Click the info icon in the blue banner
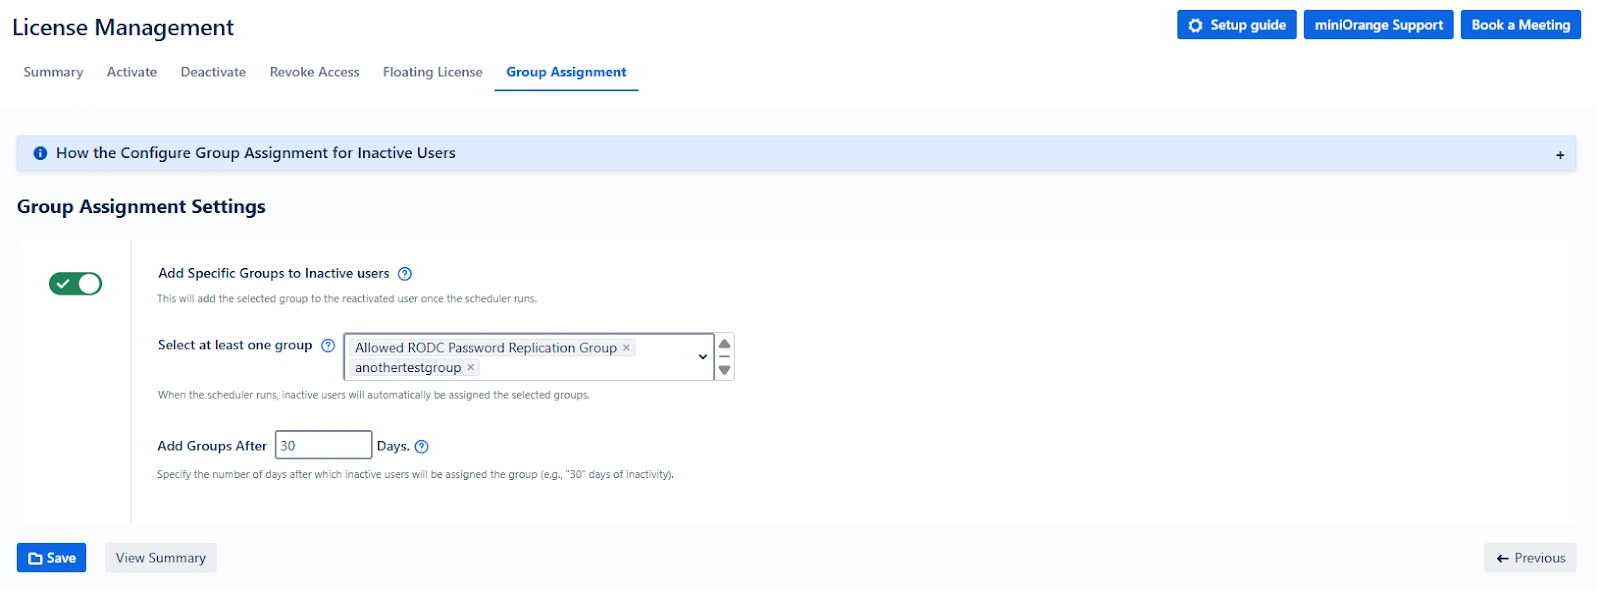 (40, 154)
